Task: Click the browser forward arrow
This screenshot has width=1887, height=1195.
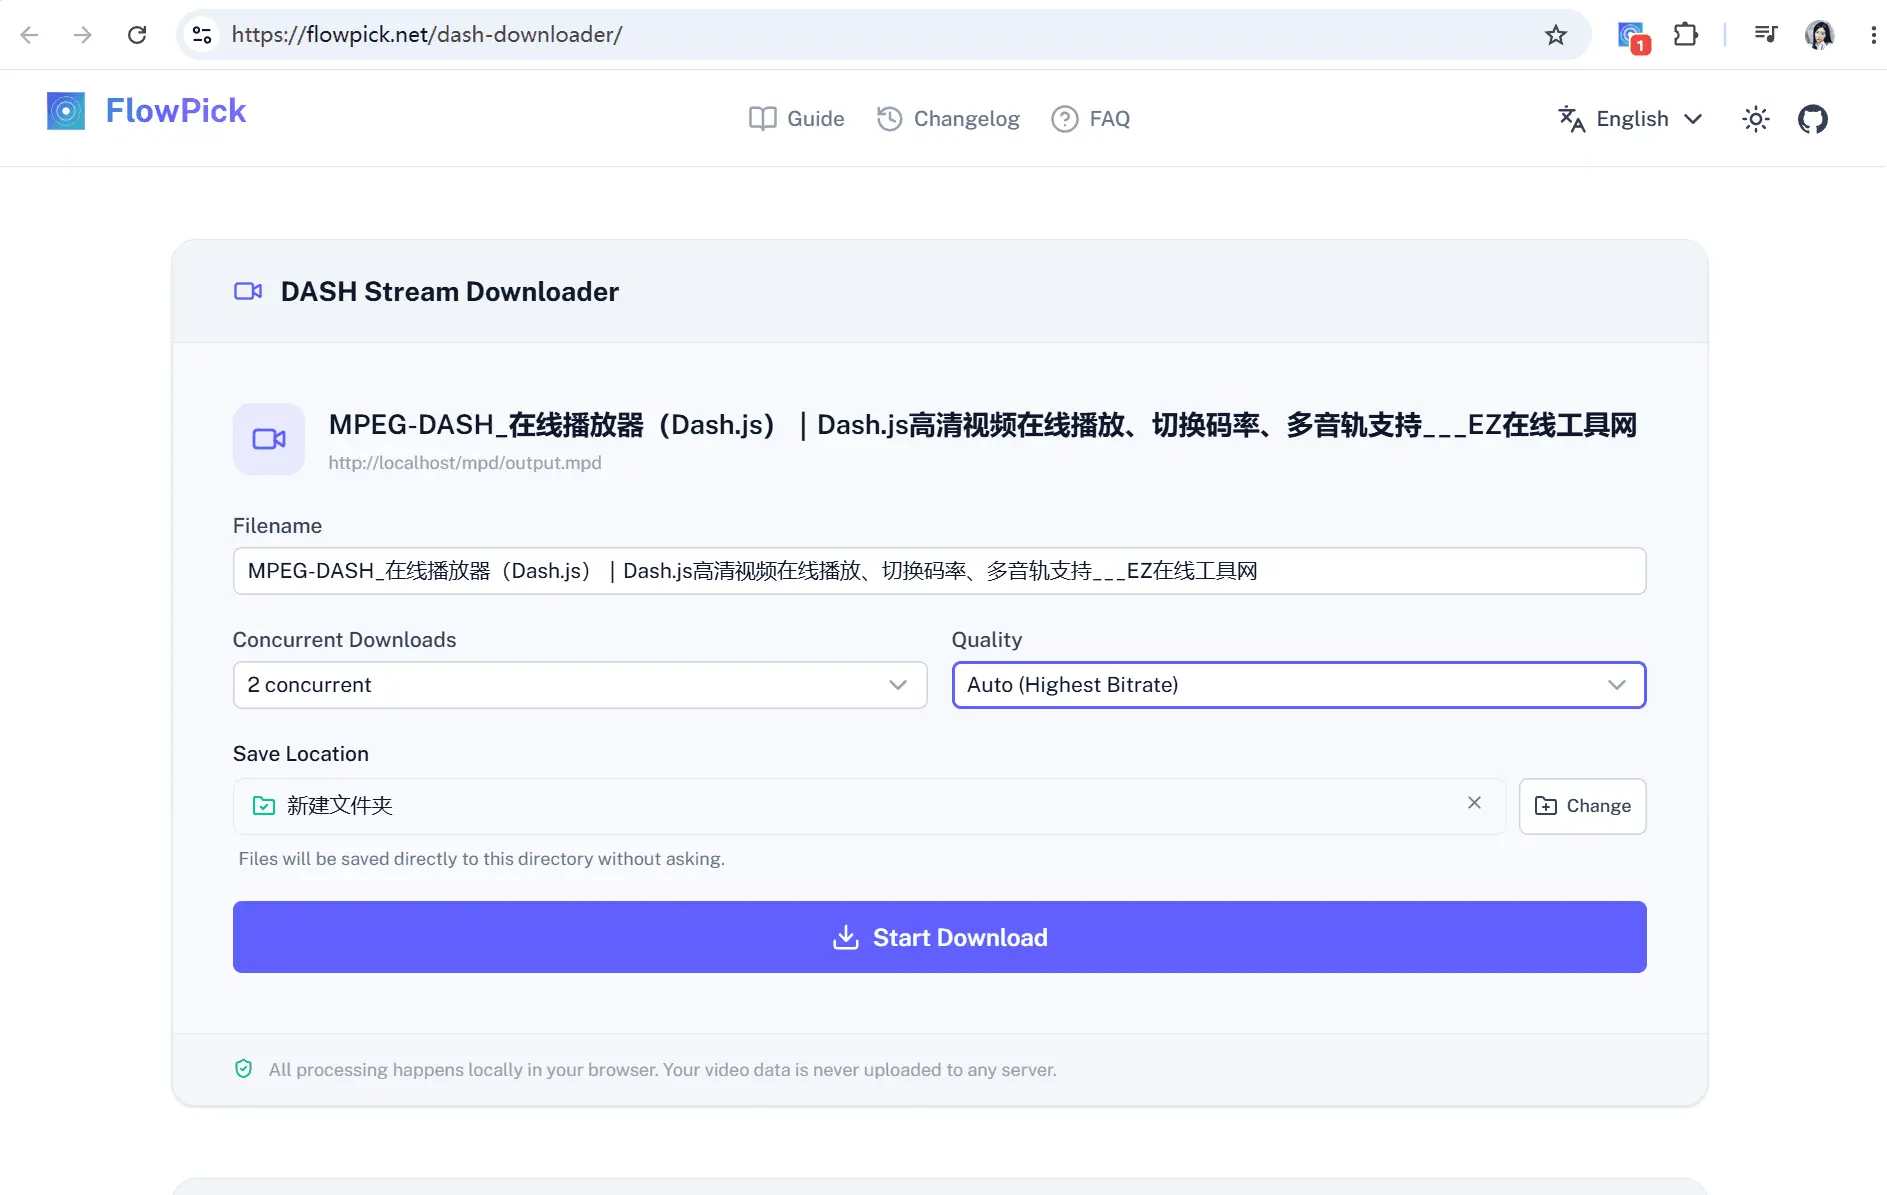Action: [x=83, y=35]
